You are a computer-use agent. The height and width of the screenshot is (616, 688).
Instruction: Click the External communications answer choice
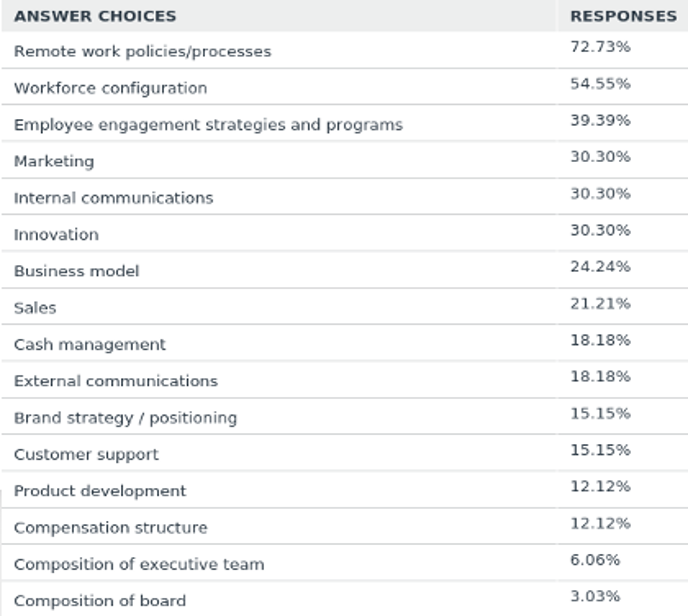[115, 381]
